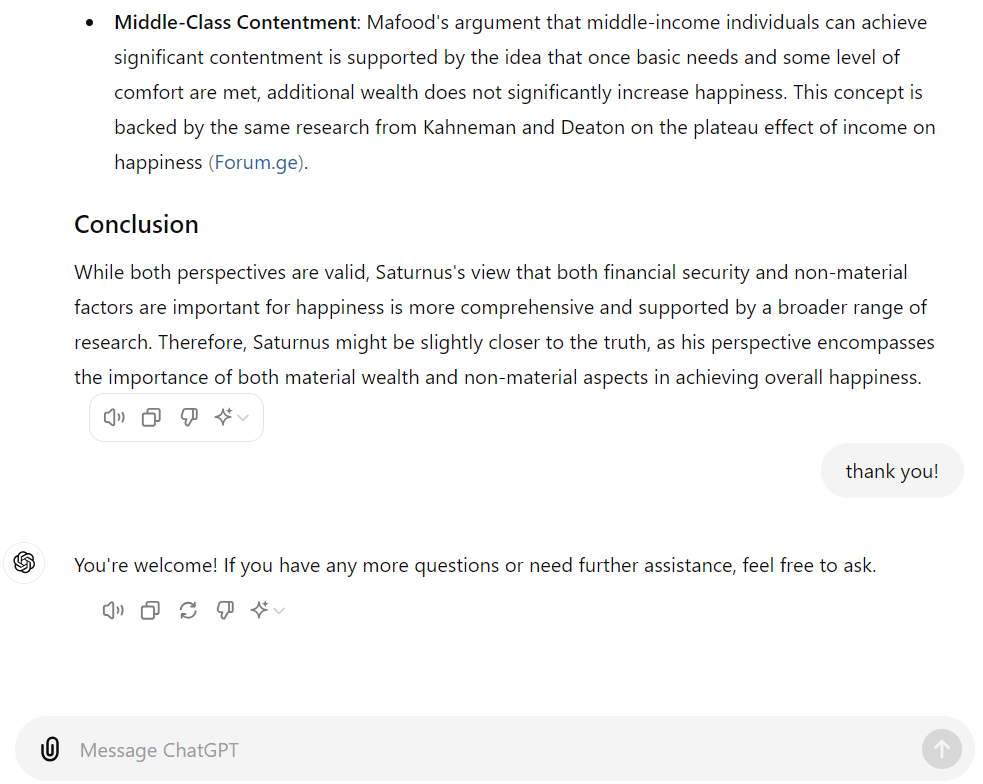Open the Forum.ge citation link

click(x=256, y=163)
